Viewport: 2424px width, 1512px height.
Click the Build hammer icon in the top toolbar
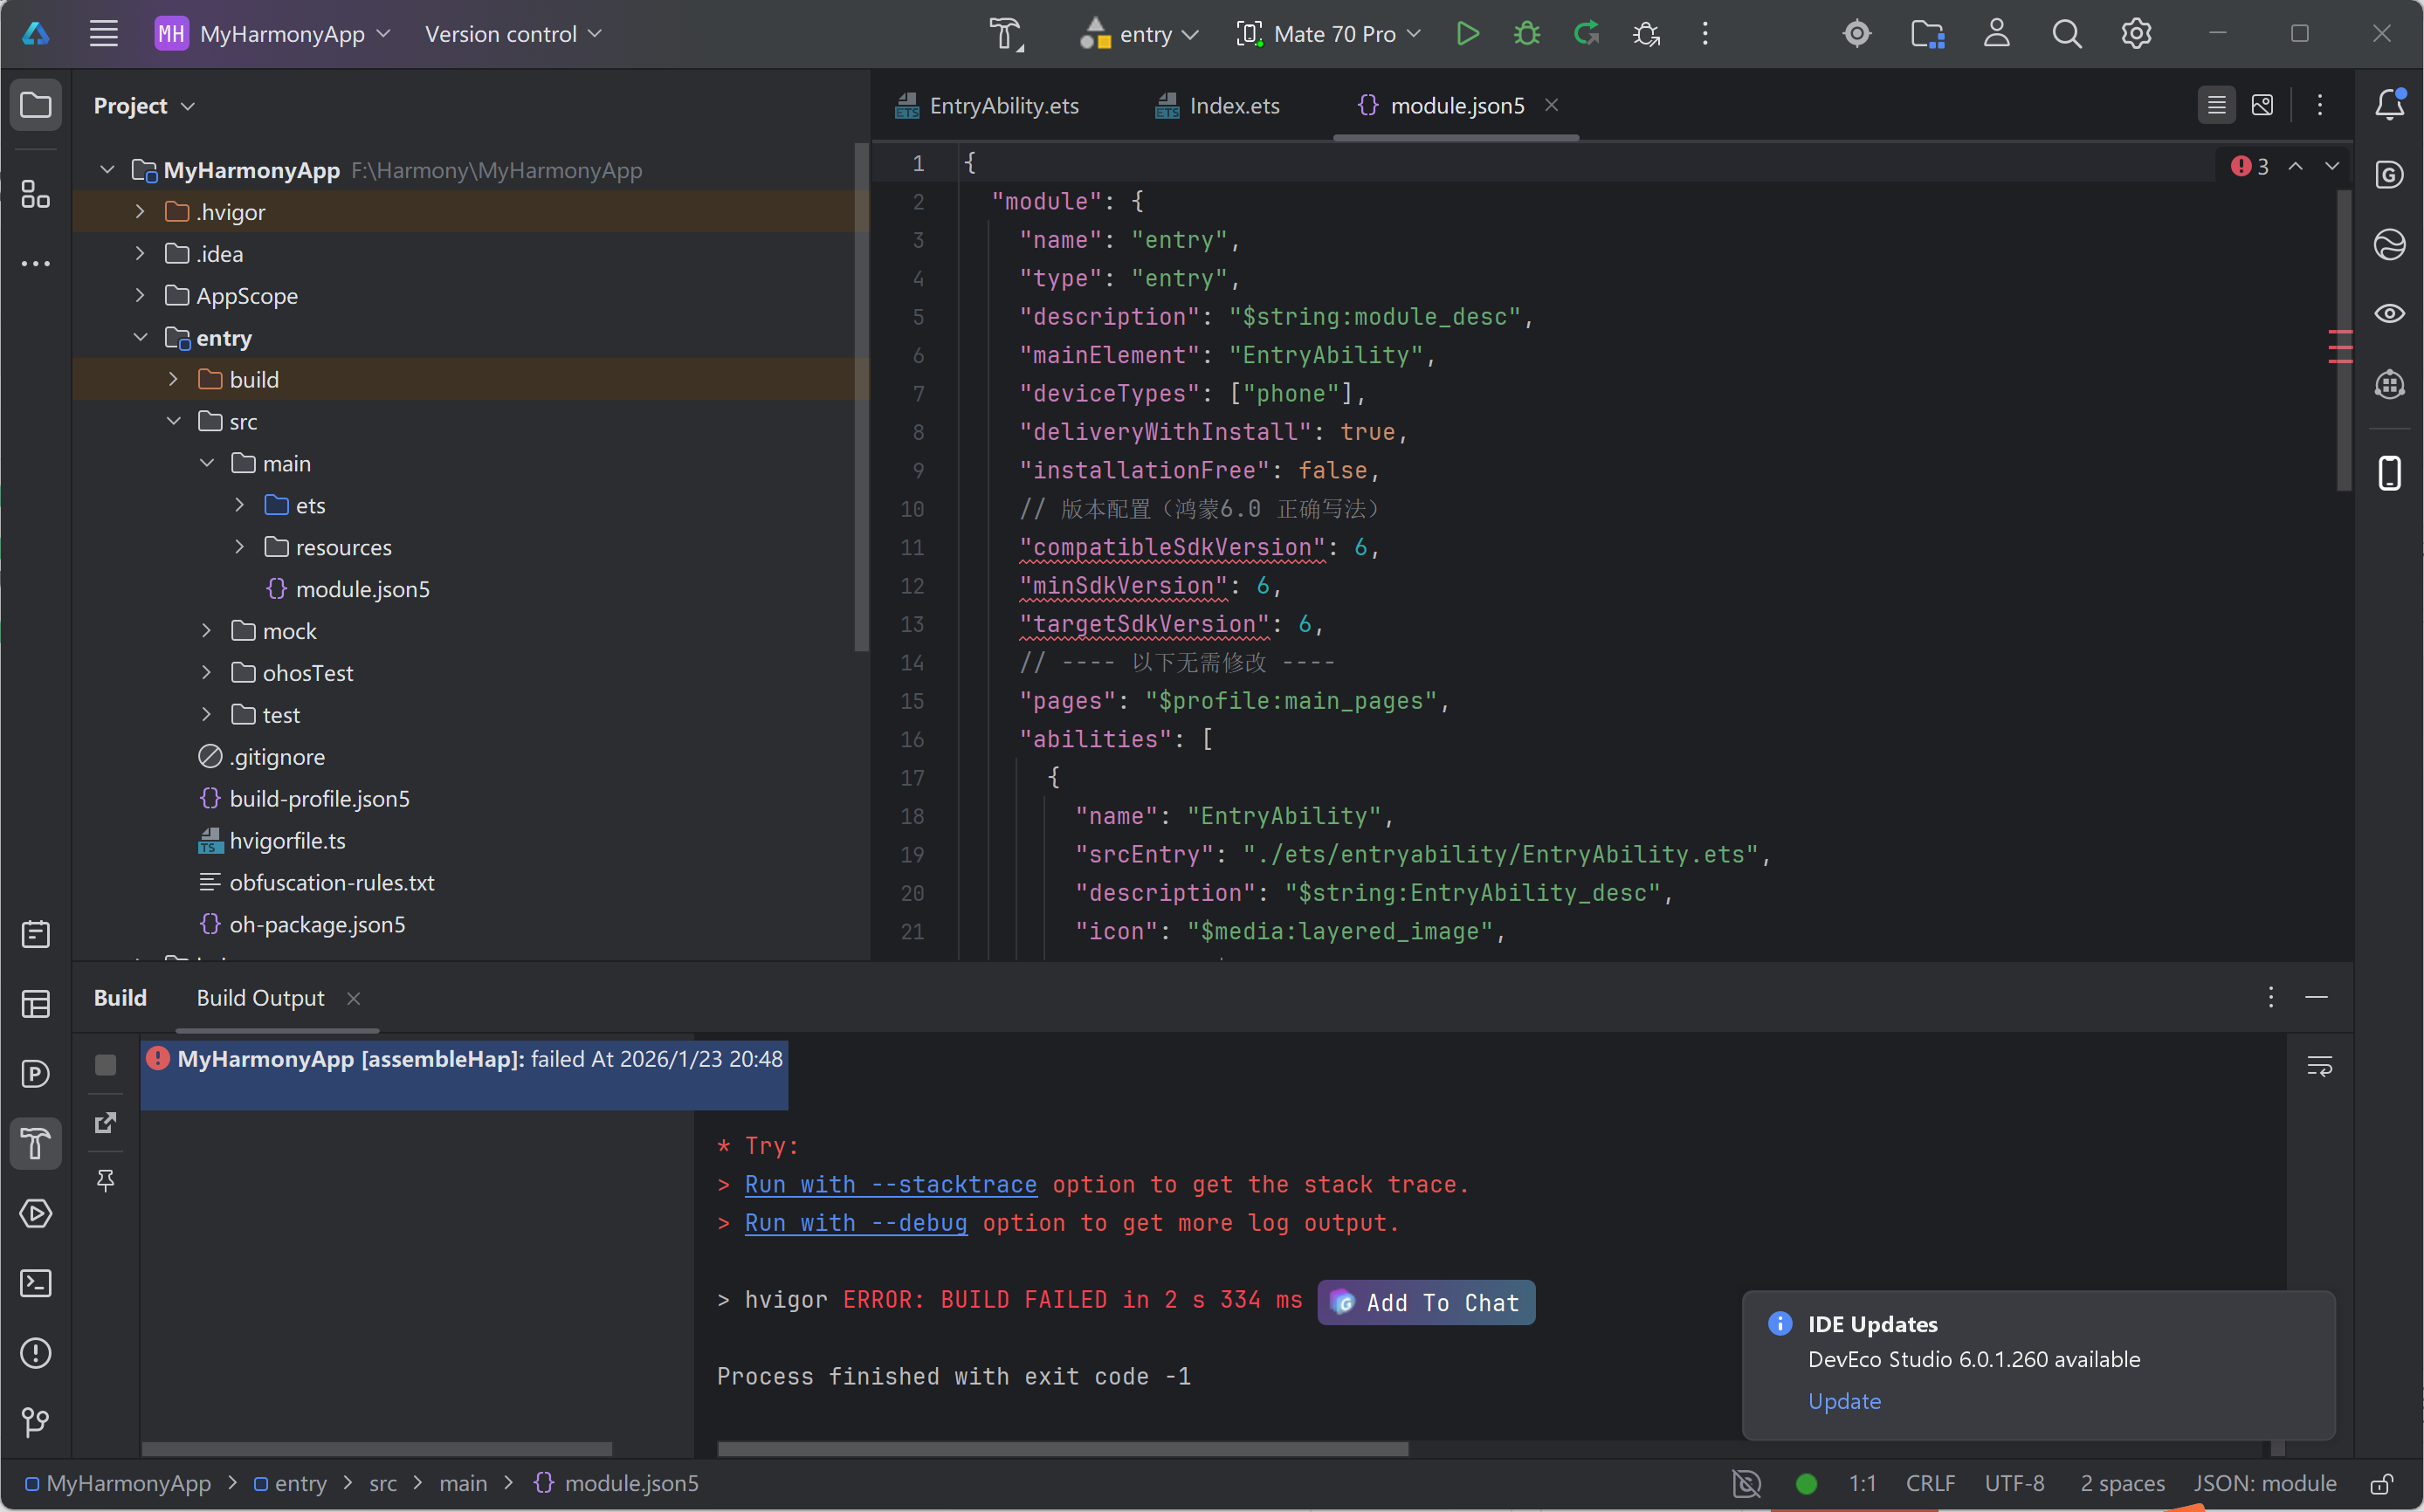(1005, 34)
